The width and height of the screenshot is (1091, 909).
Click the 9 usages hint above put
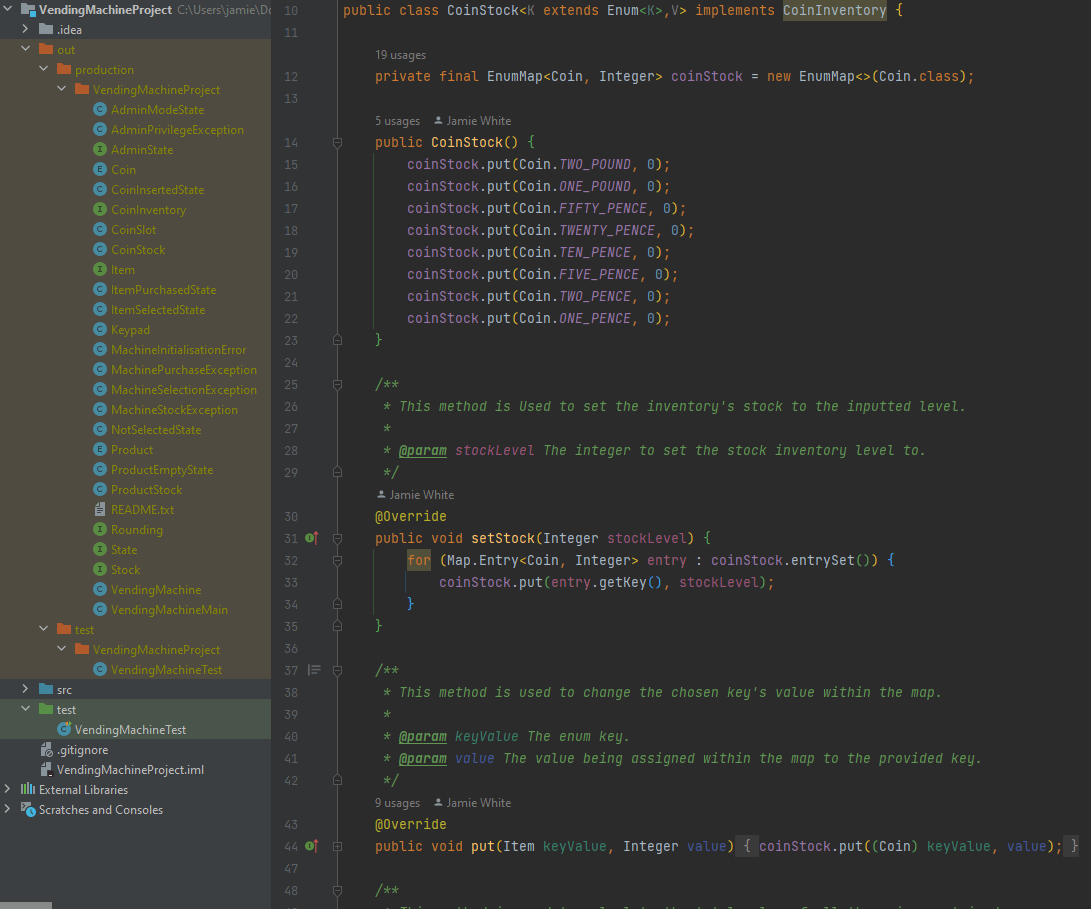tap(397, 803)
